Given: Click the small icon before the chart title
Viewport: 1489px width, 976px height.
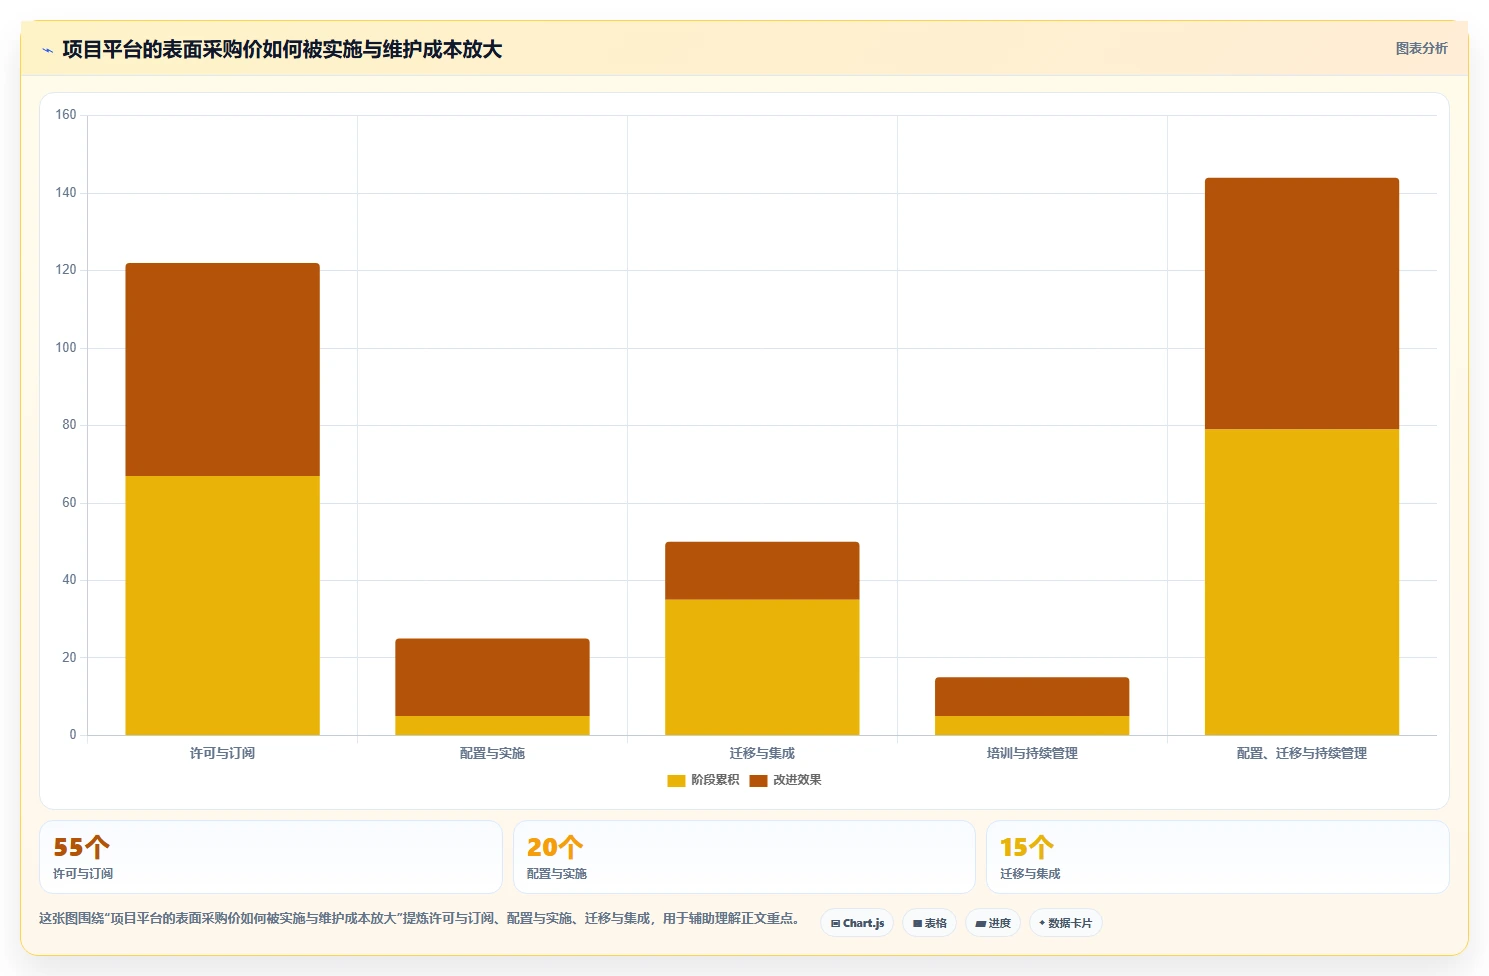Looking at the screenshot, I should click(47, 50).
